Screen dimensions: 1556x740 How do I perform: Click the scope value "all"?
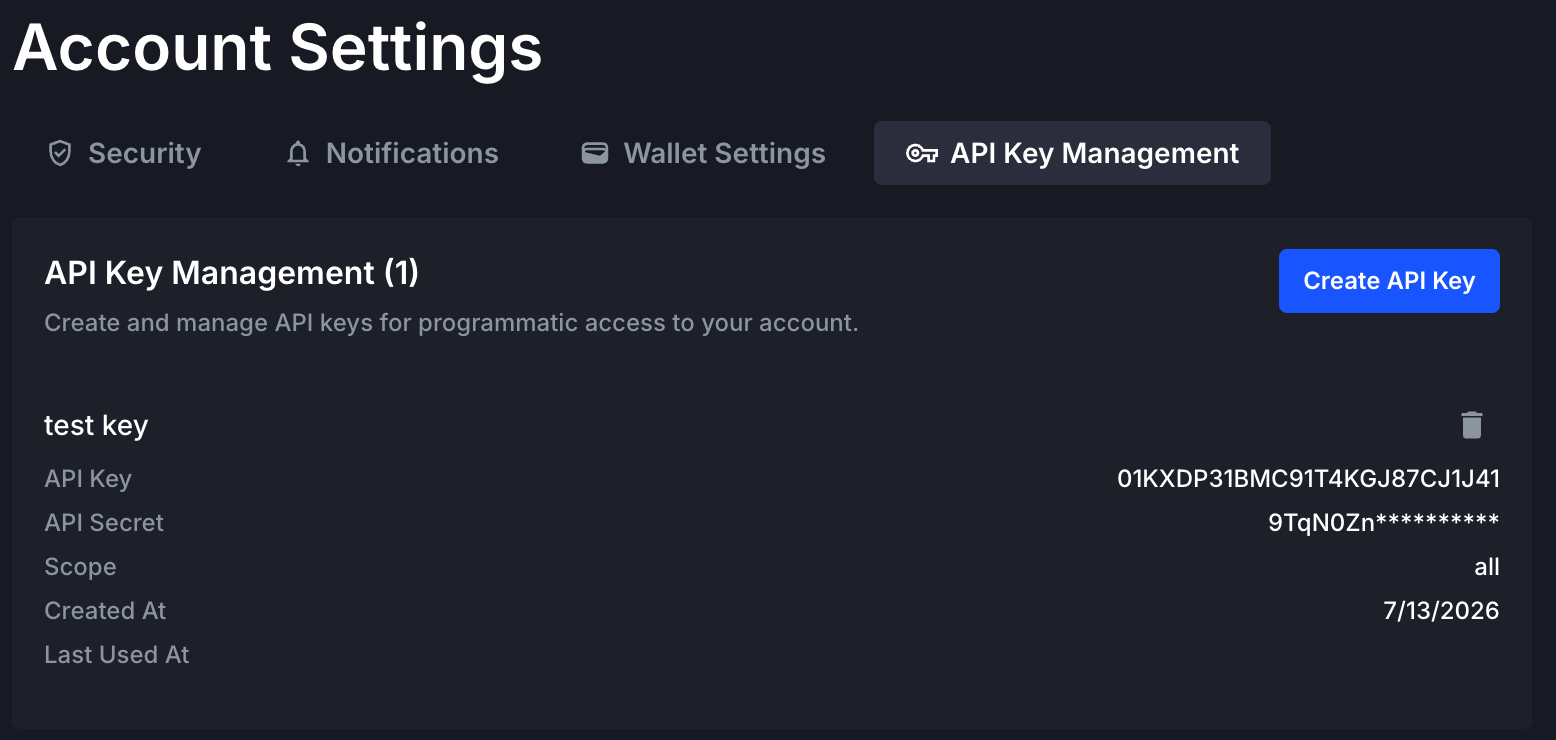pyautogui.click(x=1487, y=567)
